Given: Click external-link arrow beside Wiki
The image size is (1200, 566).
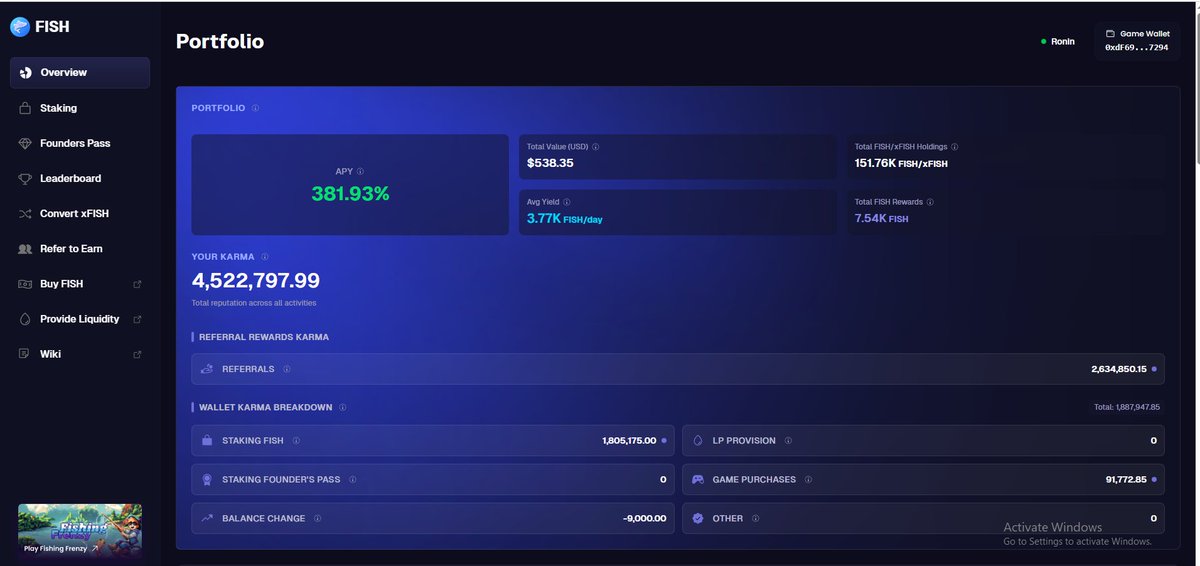Looking at the screenshot, I should click(137, 354).
